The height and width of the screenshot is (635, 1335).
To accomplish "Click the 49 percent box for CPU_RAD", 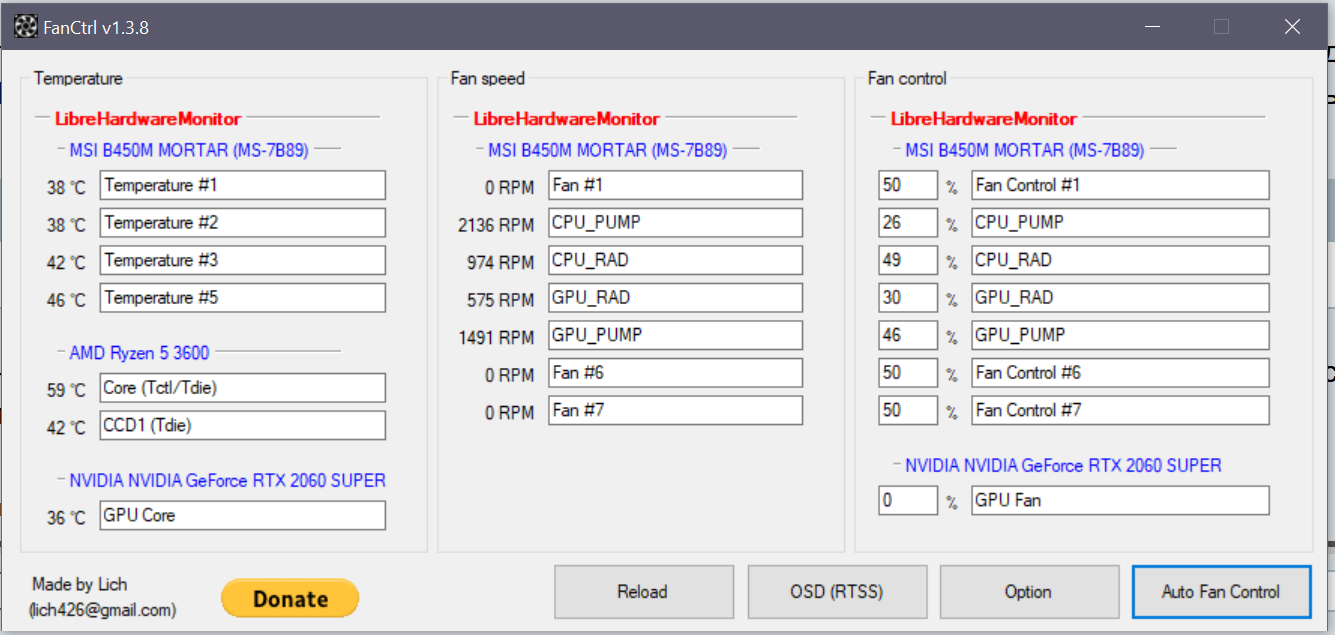I will (908, 261).
